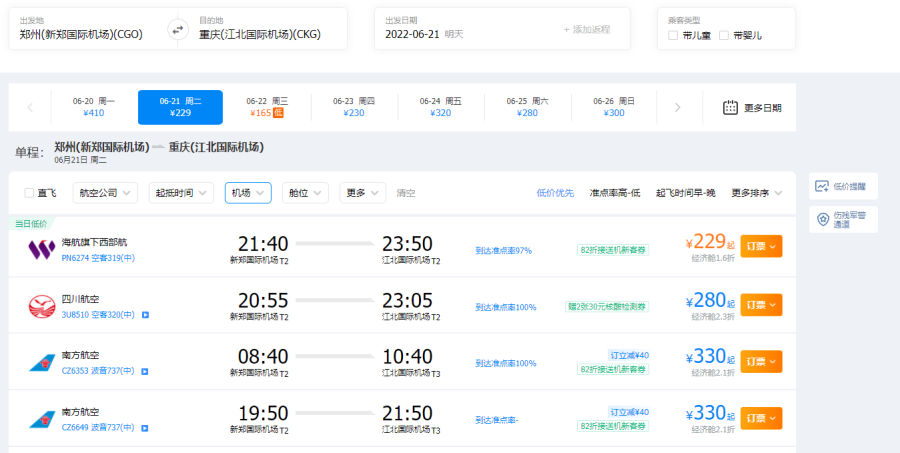The width and height of the screenshot is (900, 453).
Task: Click the 伤残军警通道 shield icon
Action: click(822, 219)
